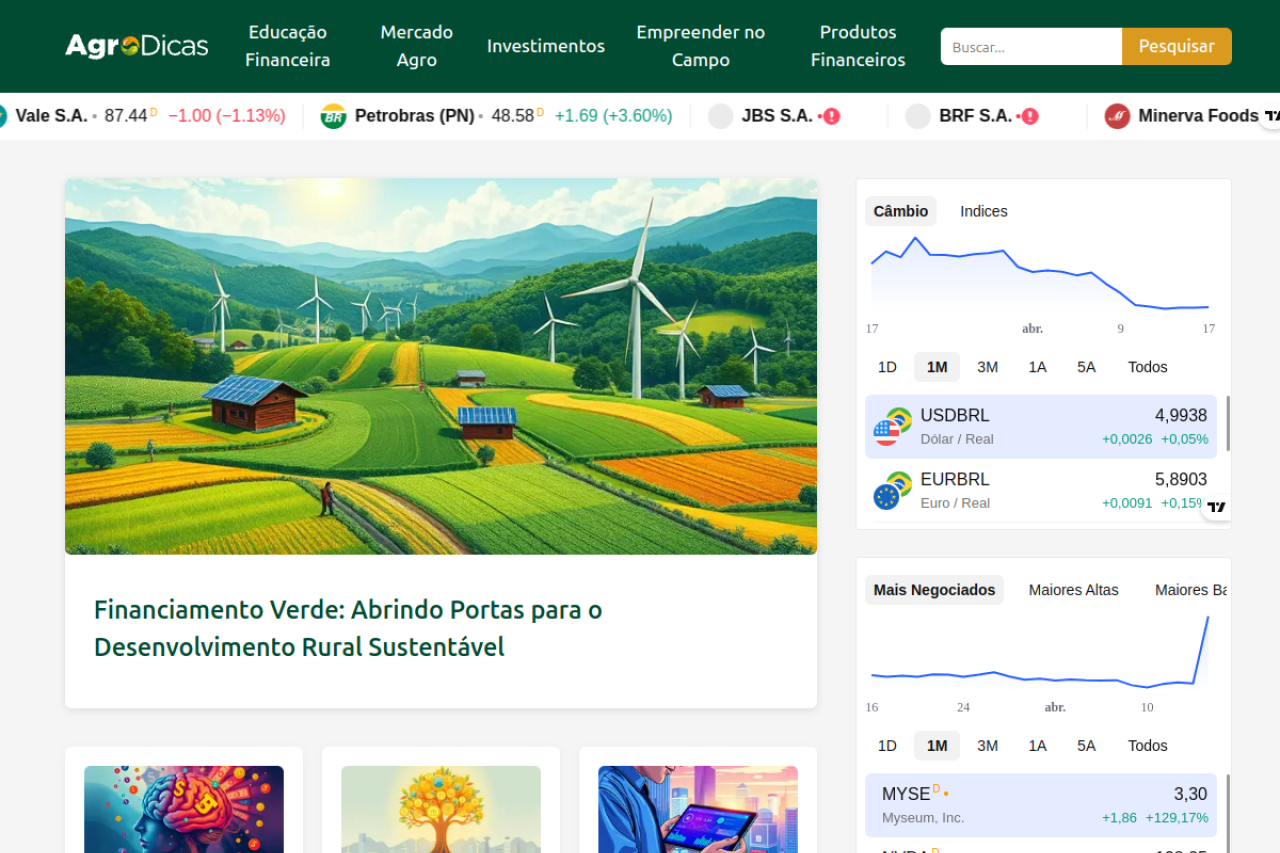
Task: Click the EURBRL flag pair icon
Action: [892, 491]
